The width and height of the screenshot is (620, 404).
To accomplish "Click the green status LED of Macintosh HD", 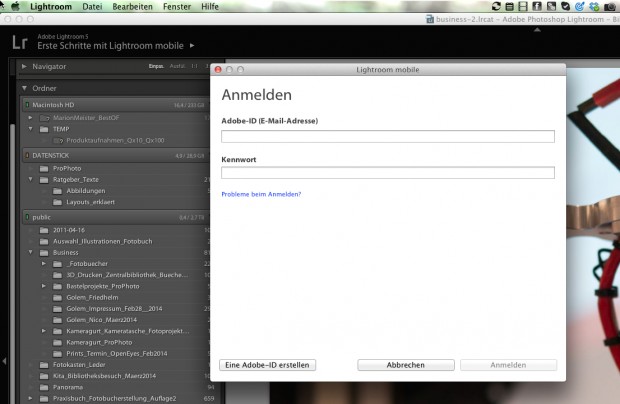I will pos(27,105).
